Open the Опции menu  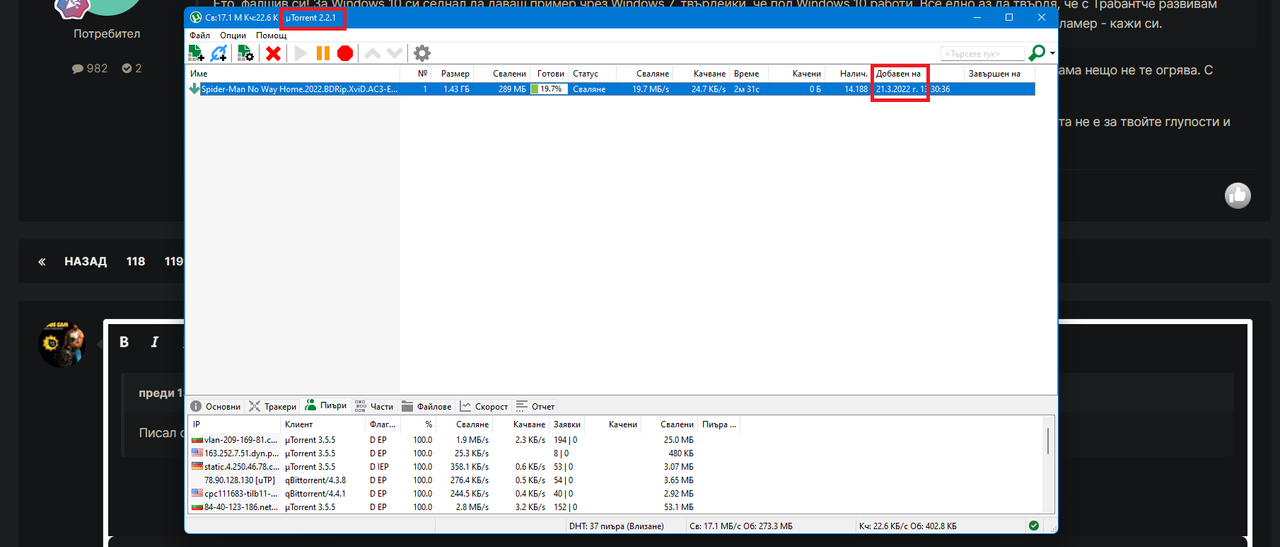pyautogui.click(x=232, y=35)
